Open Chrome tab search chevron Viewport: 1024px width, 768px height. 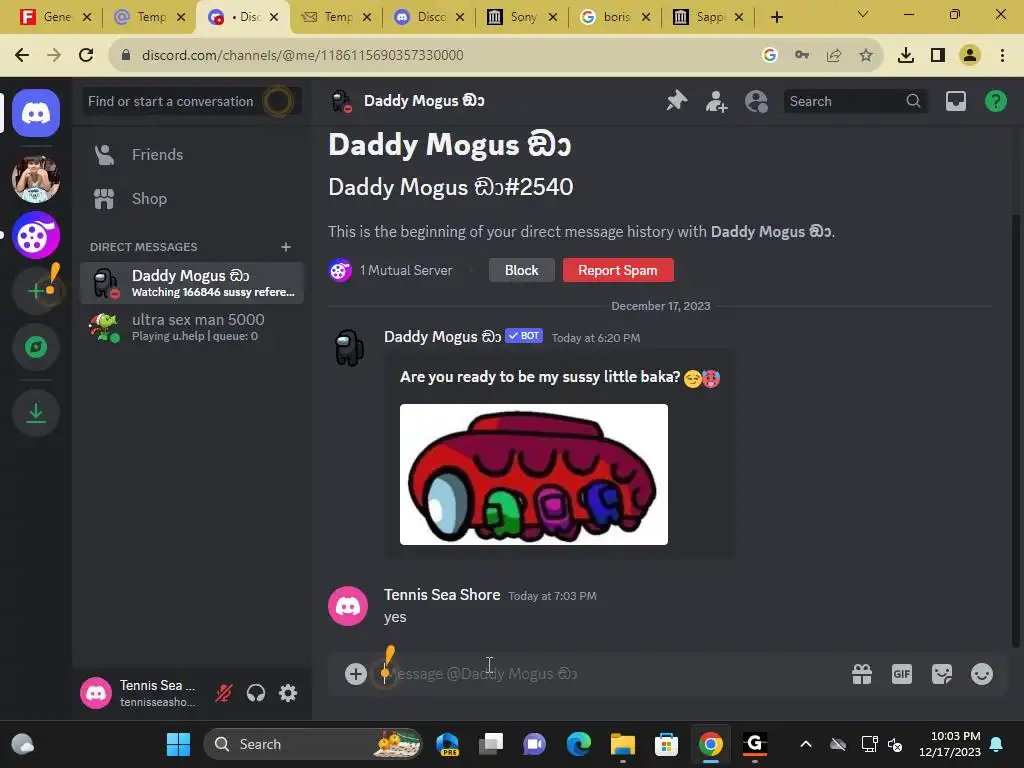pyautogui.click(x=863, y=14)
